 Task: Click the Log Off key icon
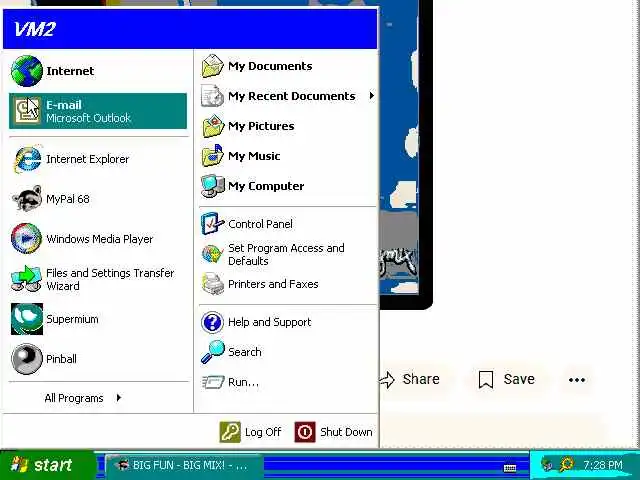coord(230,432)
